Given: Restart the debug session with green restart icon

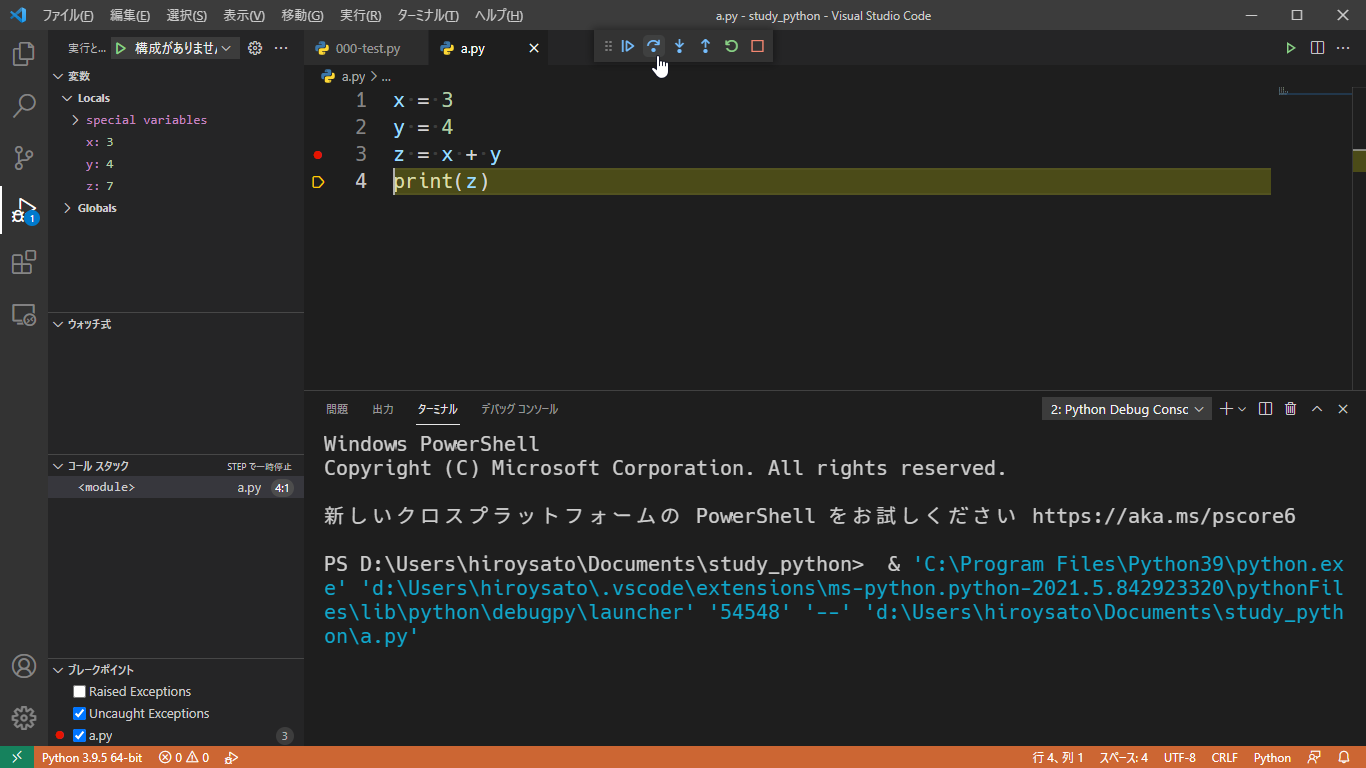Looking at the screenshot, I should point(731,46).
